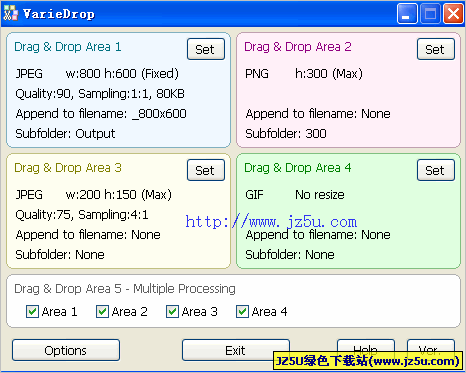Click 'h:300 (Max)' text in Area 2
The width and height of the screenshot is (466, 373).
329,74
